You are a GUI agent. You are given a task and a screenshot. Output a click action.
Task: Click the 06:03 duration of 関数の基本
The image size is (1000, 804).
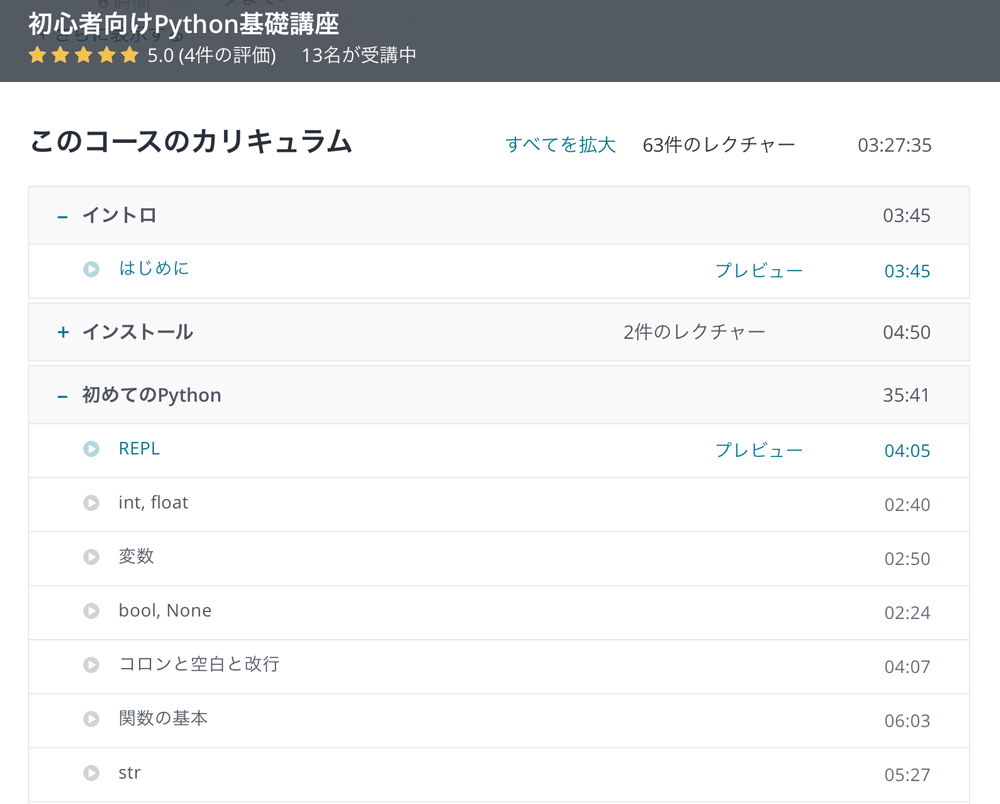click(907, 721)
